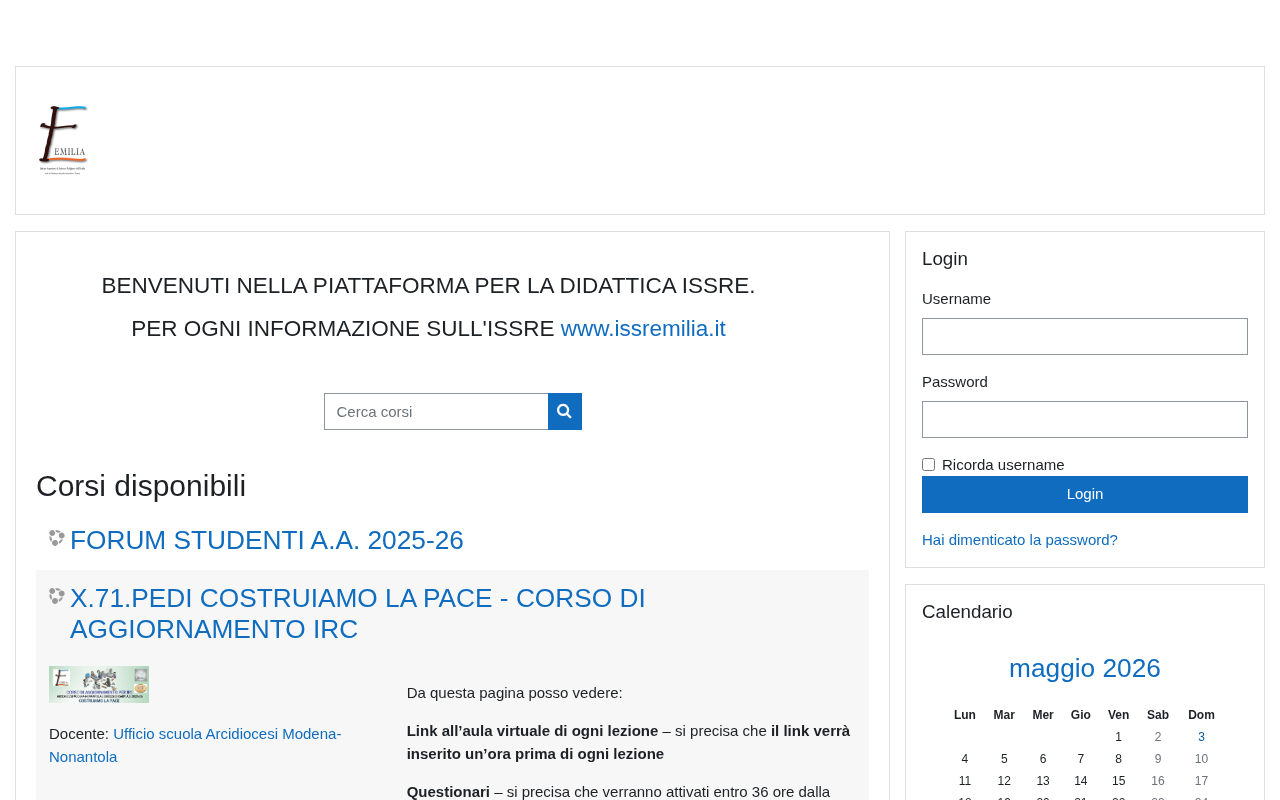Click course icon beside Forum Studenti
This screenshot has width=1280, height=800.
[x=57, y=538]
